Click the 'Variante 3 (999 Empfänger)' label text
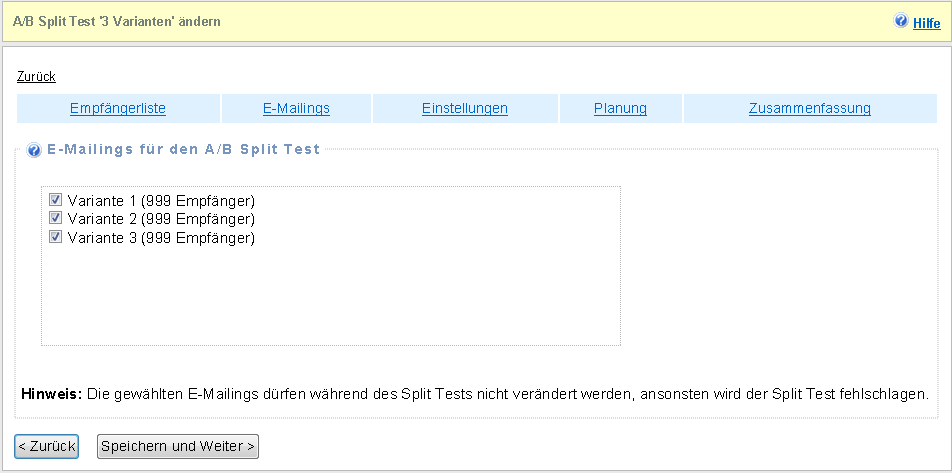Viewport: 952px width, 473px height. [x=161, y=238]
